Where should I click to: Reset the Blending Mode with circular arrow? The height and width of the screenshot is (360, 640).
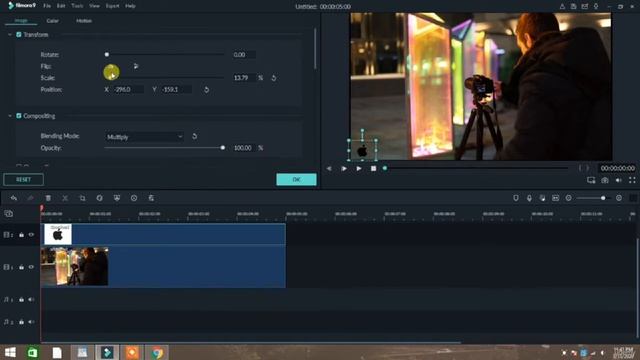[x=195, y=136]
